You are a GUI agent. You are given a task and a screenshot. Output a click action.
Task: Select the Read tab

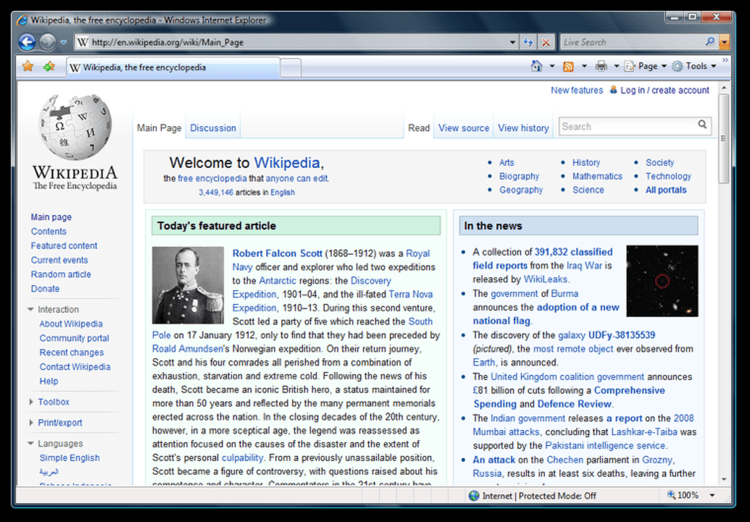tap(419, 128)
